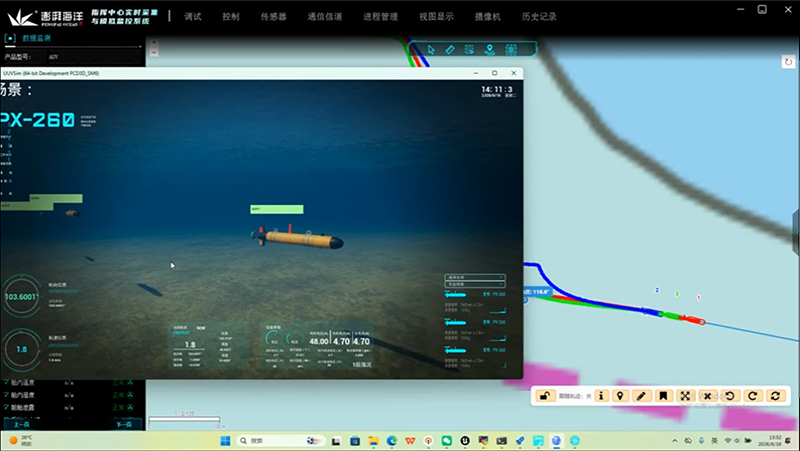800x451 pixels.
Task: Show hidden tray icons chevron
Action: (x=674, y=441)
